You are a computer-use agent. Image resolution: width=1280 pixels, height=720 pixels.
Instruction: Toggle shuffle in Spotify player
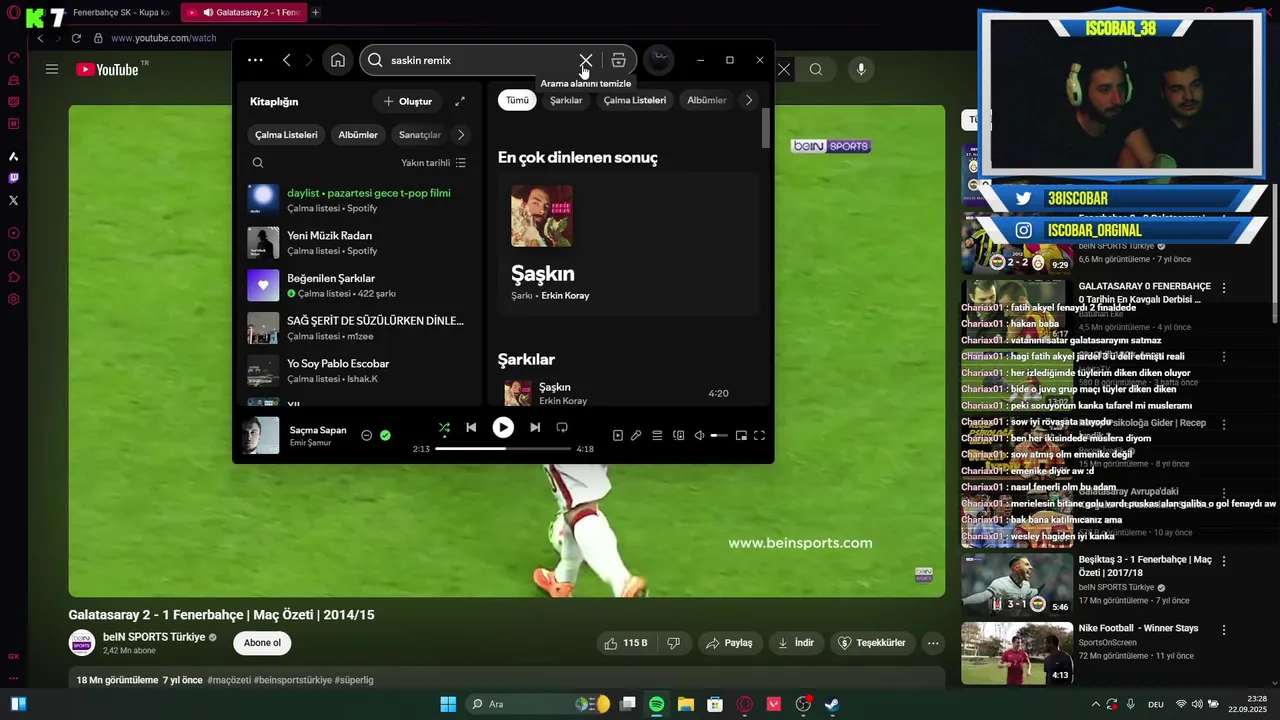(x=444, y=427)
